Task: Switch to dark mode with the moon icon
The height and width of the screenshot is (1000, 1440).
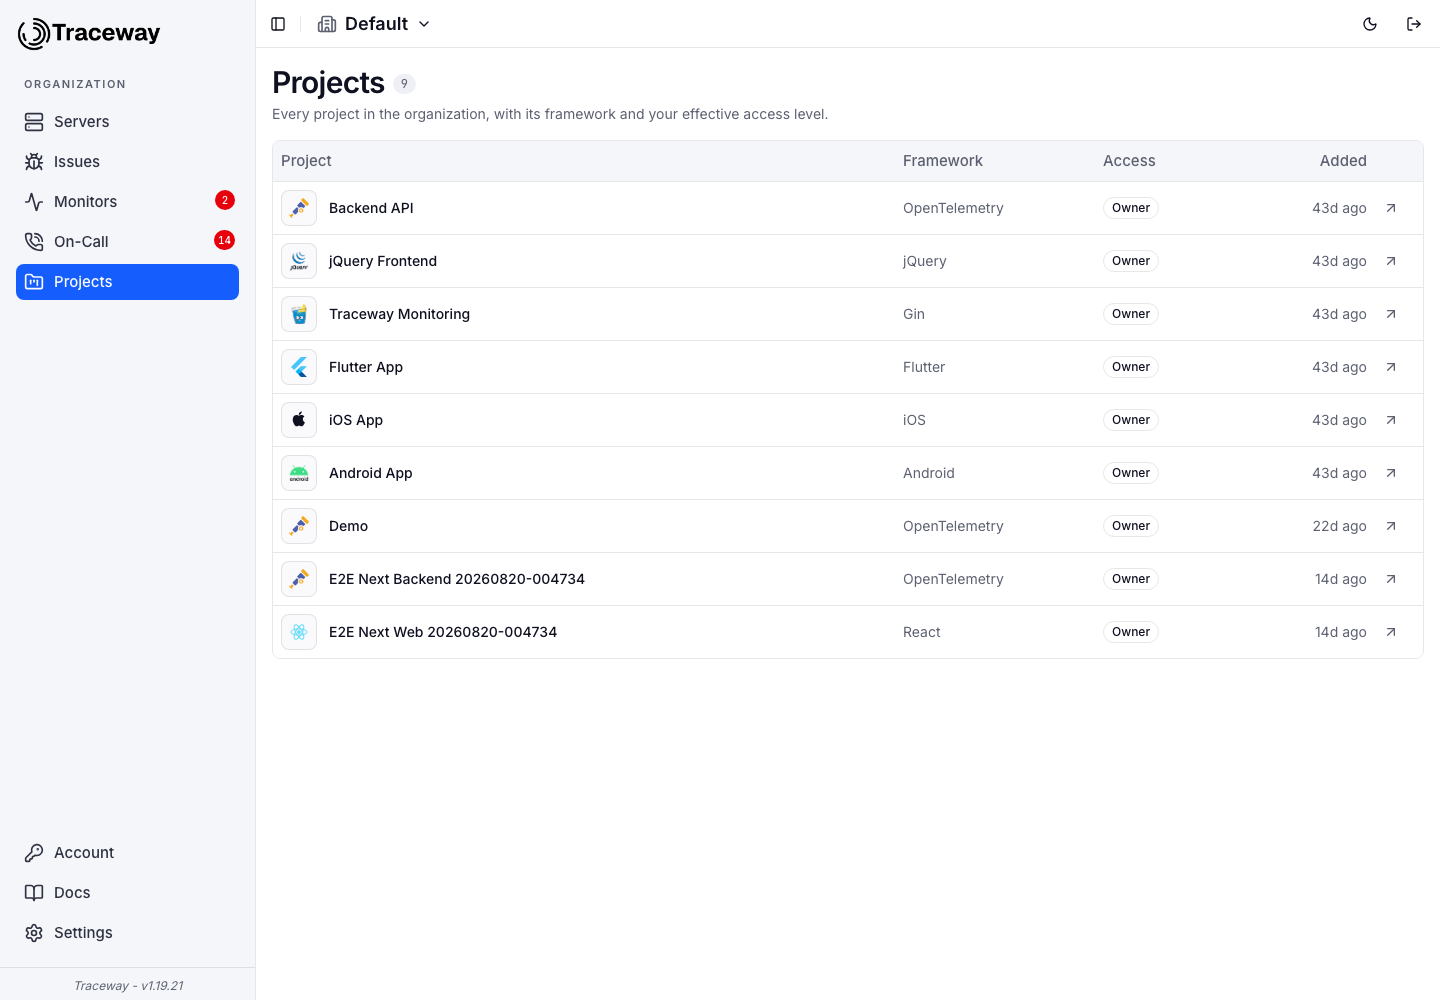Action: click(x=1370, y=24)
